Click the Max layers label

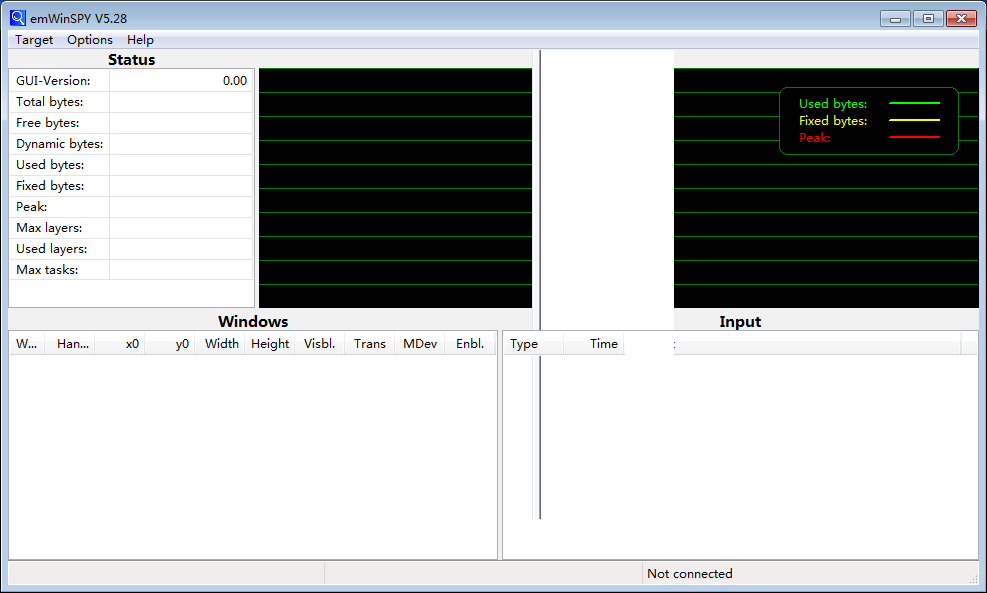pyautogui.click(x=49, y=228)
